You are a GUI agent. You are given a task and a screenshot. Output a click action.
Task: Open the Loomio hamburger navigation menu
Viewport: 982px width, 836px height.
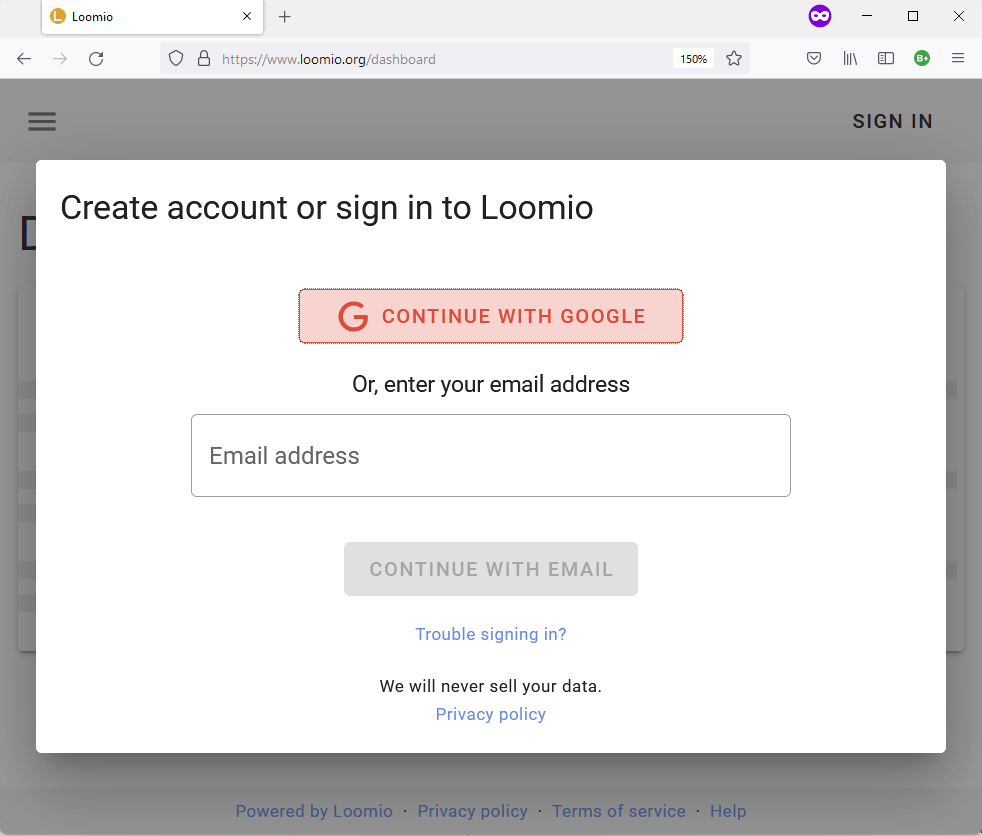coord(42,121)
